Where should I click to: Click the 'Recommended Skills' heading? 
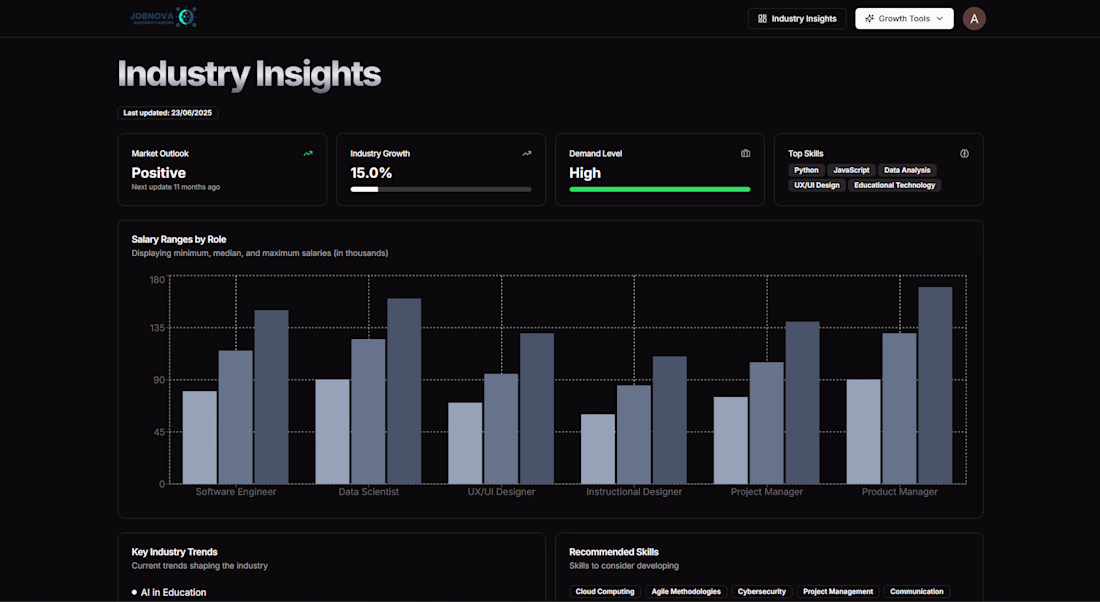(614, 552)
